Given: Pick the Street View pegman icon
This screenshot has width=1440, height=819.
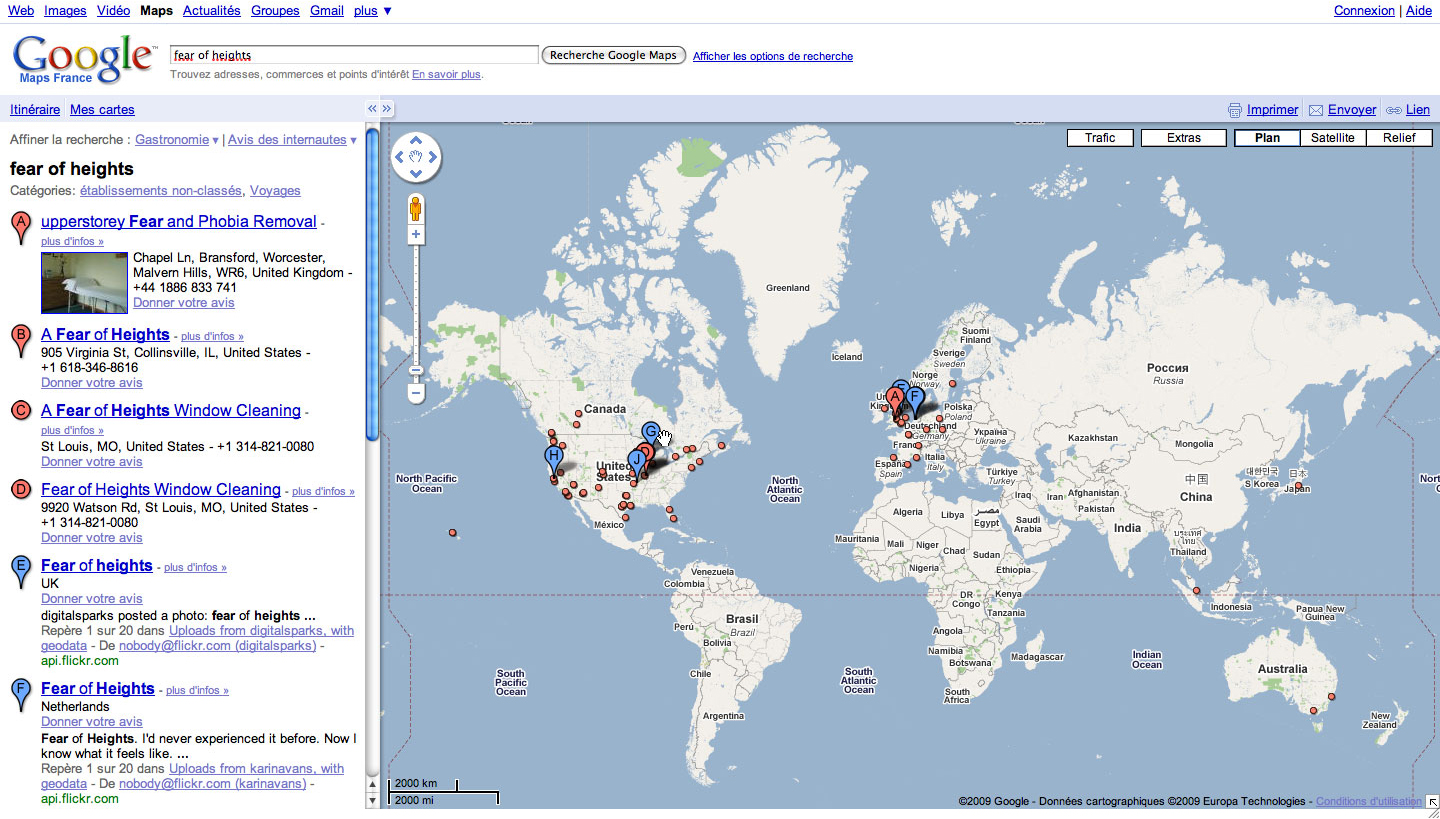Looking at the screenshot, I should 416,209.
